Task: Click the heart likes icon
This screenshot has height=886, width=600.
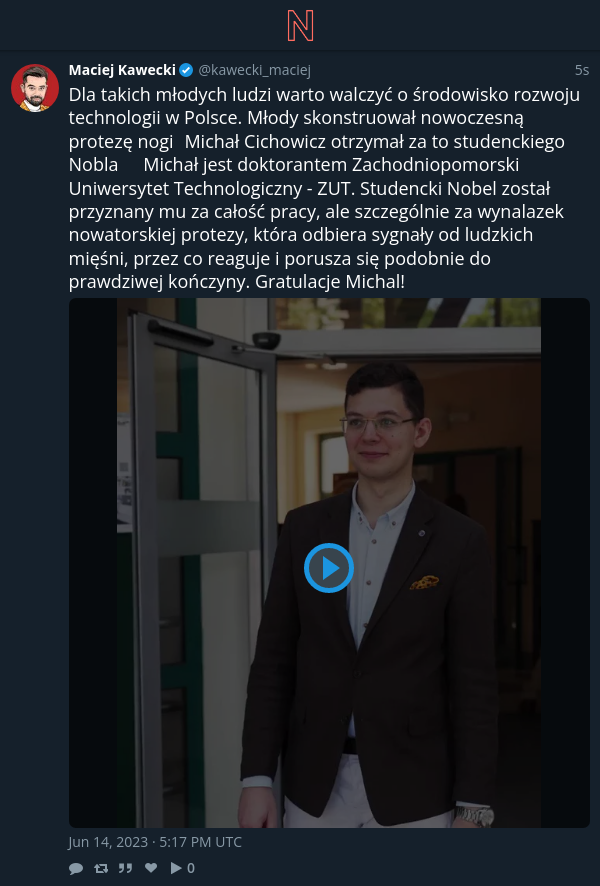Action: coord(151,868)
